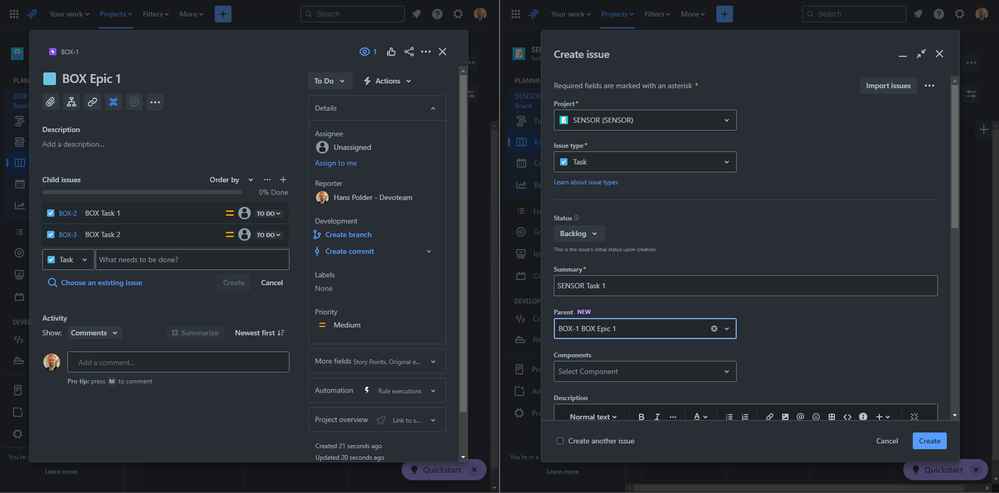Click the attach file paperclip icon
Viewport: 999px width, 493px height.
tap(51, 102)
